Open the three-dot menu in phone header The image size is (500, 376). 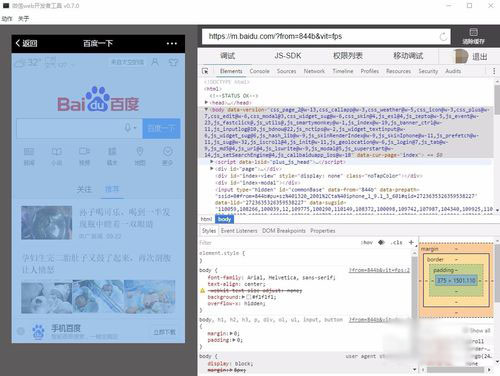[x=172, y=44]
